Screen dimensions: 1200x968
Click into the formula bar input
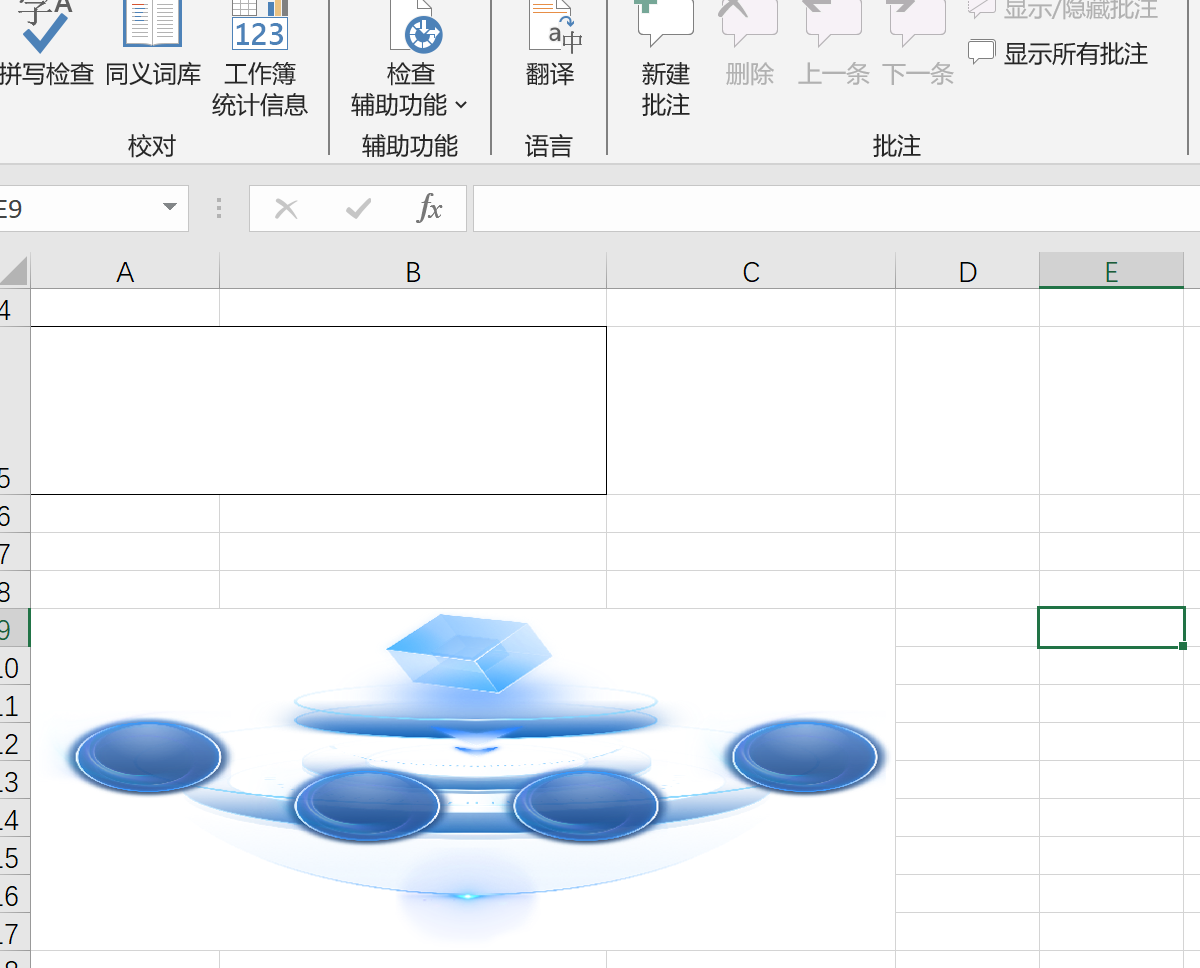830,208
